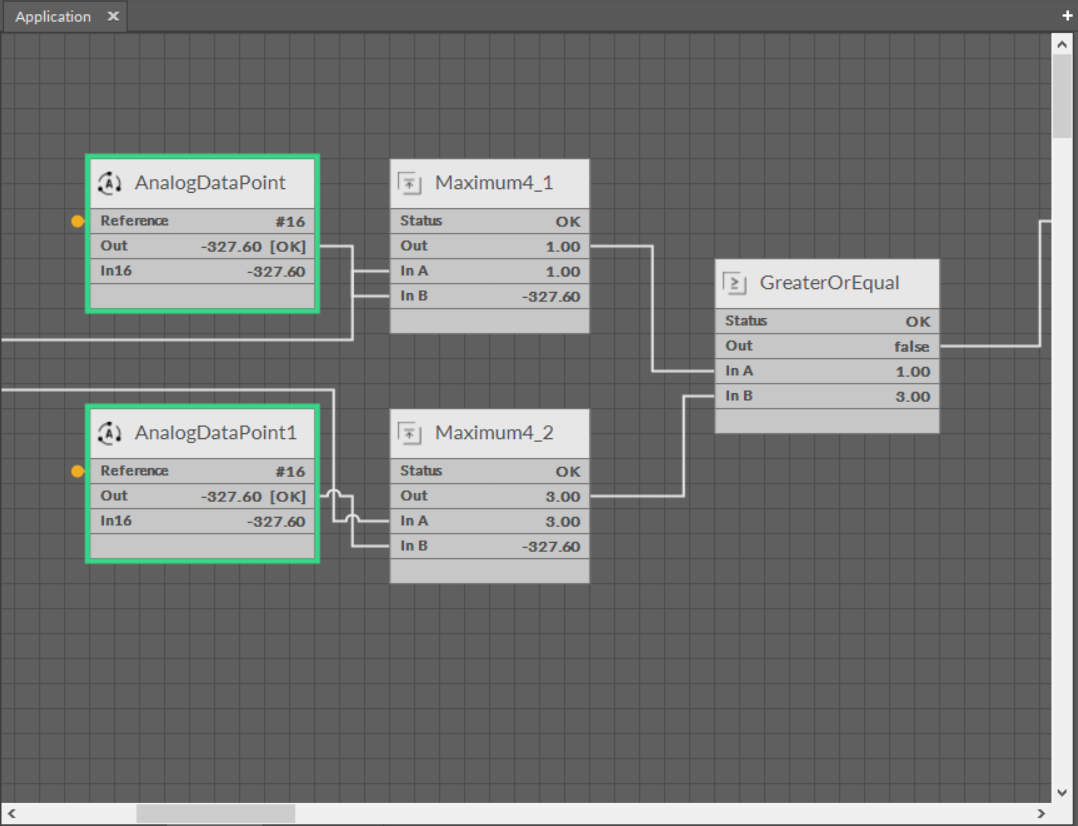Click the vertical scrollbar thumb
This screenshot has width=1078, height=826.
(1062, 95)
